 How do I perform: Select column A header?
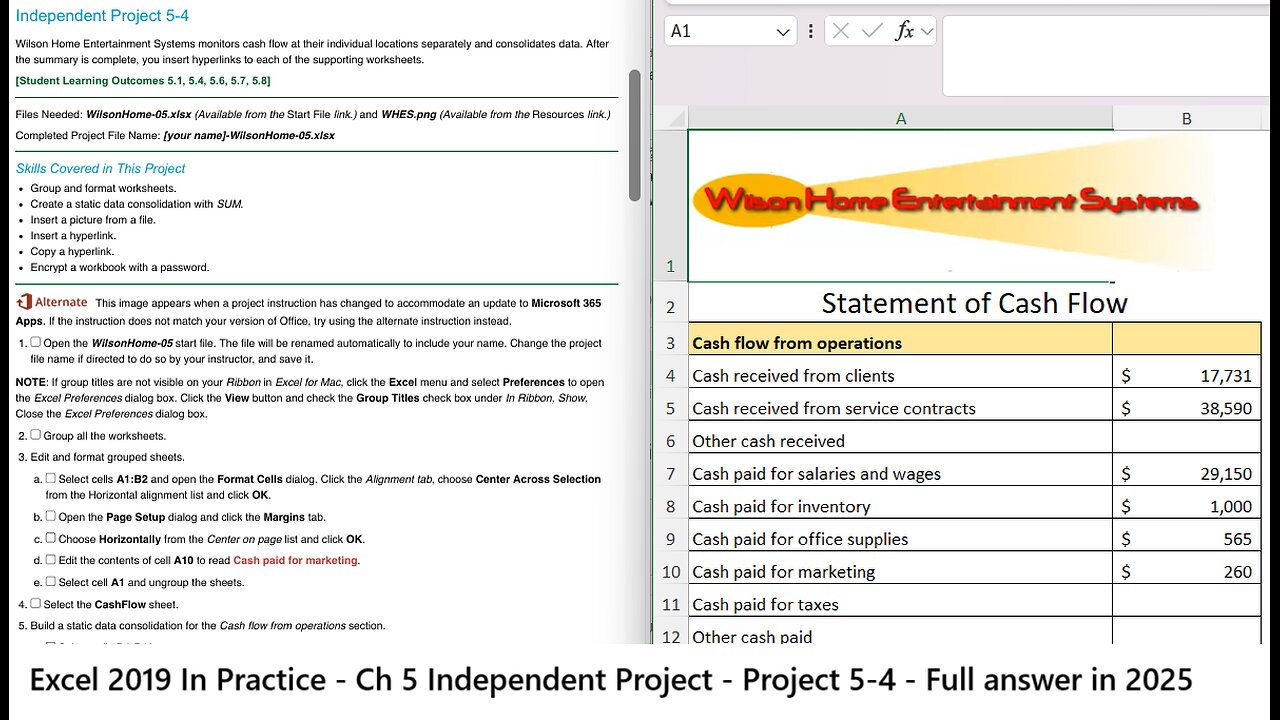[900, 118]
